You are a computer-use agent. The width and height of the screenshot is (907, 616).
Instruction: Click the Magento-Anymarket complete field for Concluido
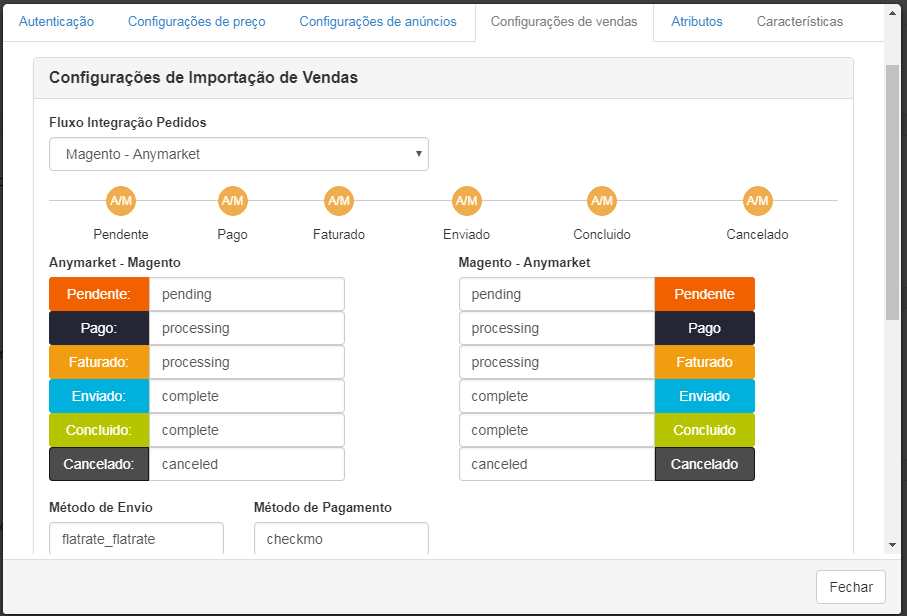pyautogui.click(x=557, y=430)
